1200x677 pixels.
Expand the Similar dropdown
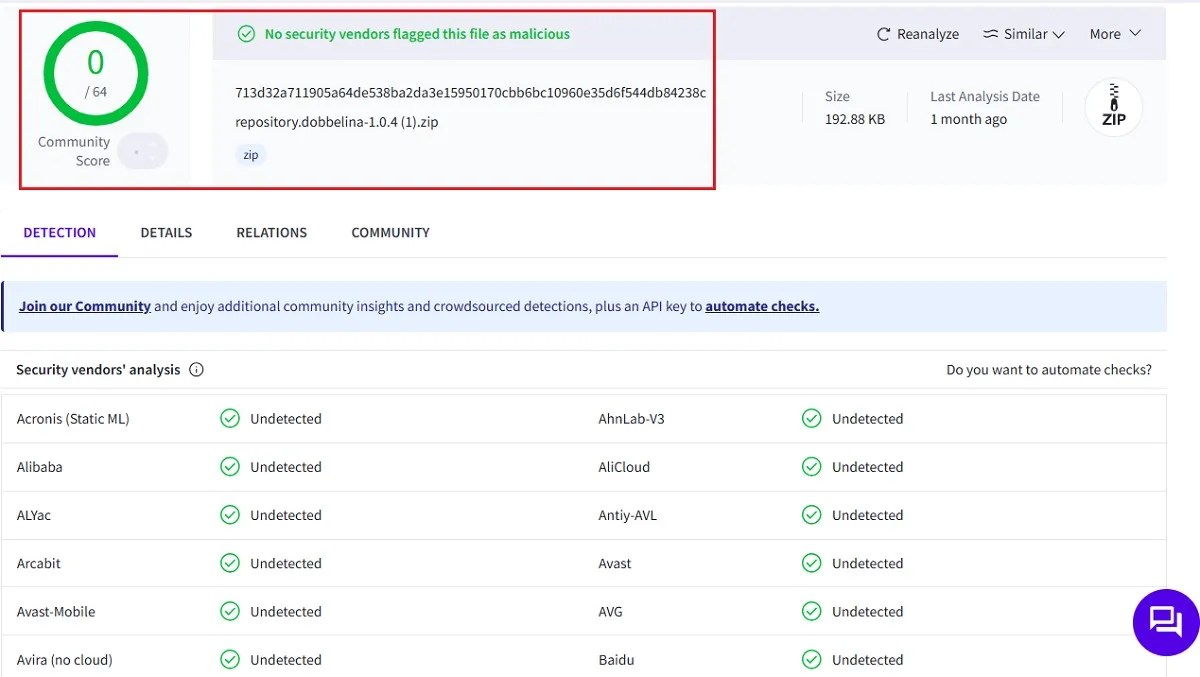(1023, 34)
